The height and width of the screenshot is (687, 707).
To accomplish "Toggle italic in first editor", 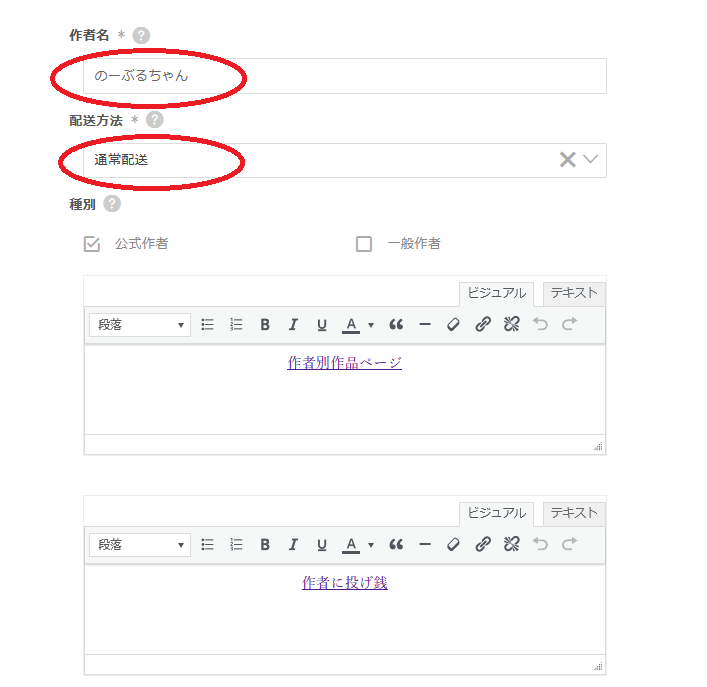I will point(294,325).
